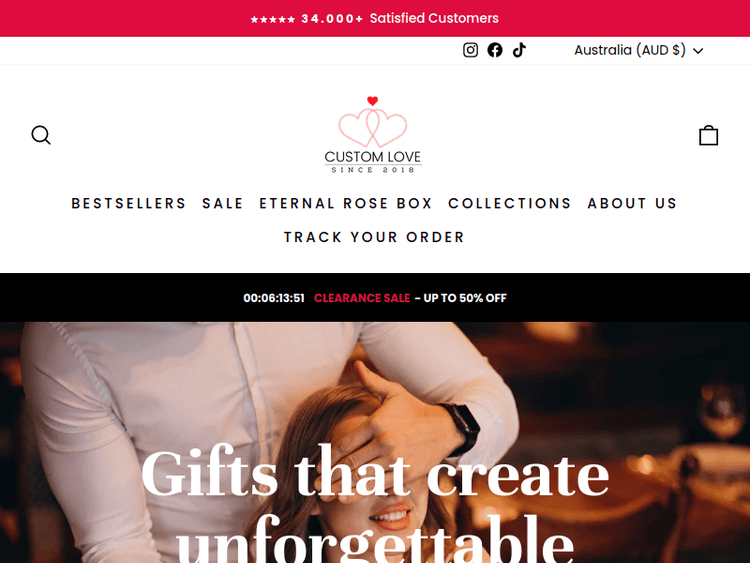Click the red heart atop logo

point(373,100)
